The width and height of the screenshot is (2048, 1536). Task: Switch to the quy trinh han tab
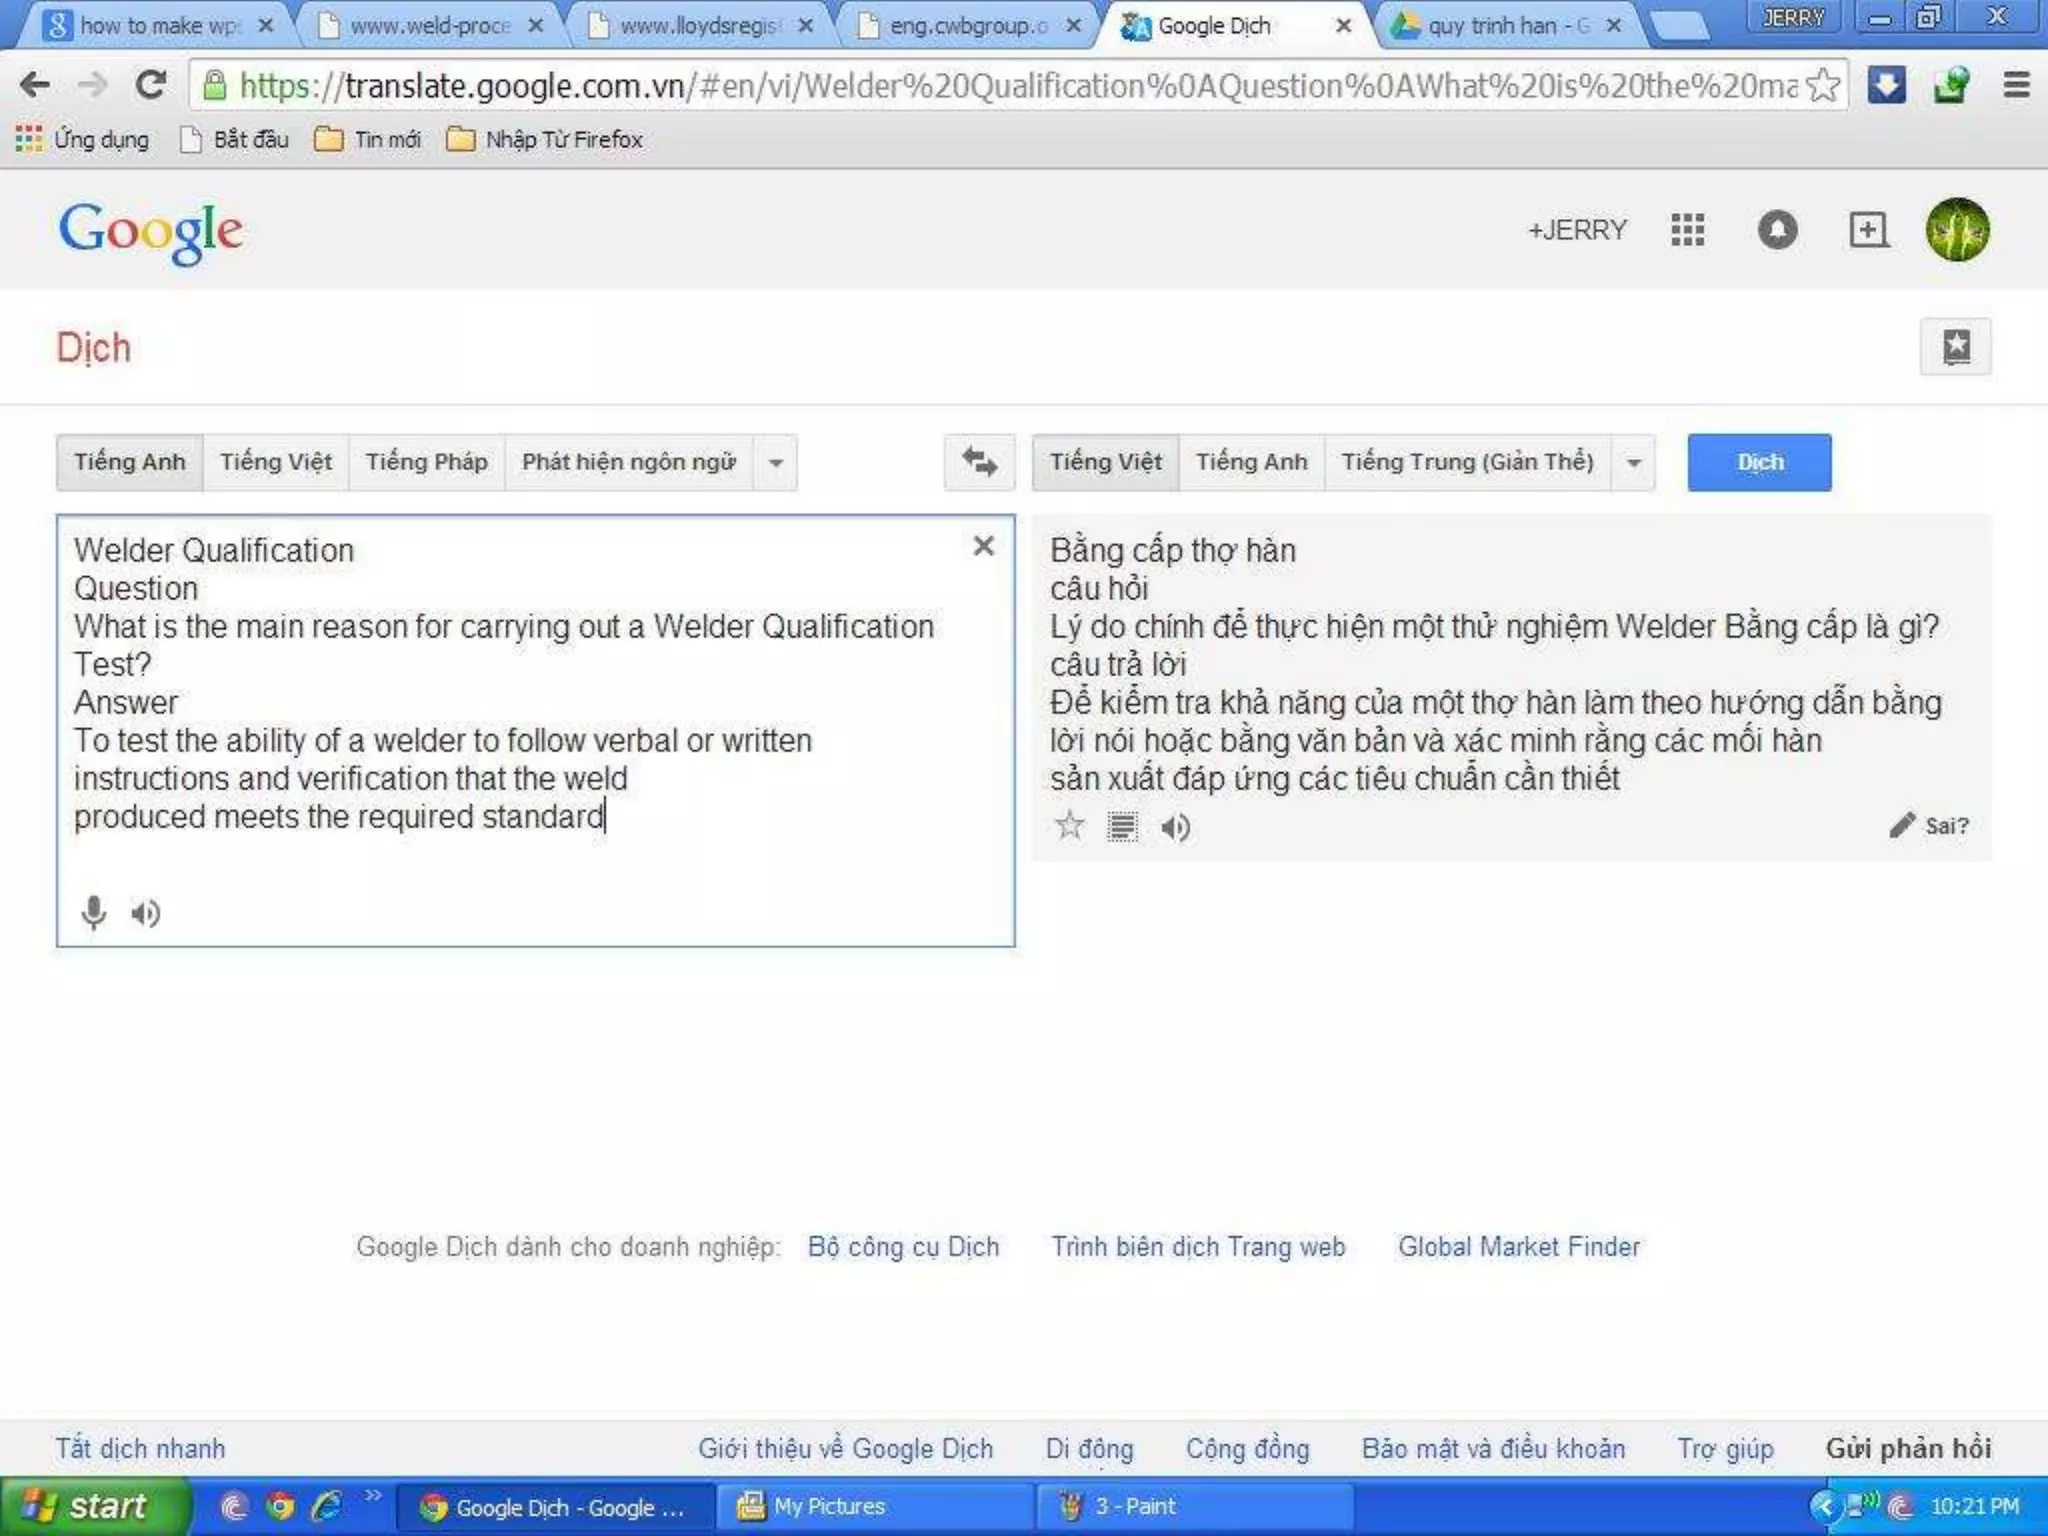coord(1502,26)
